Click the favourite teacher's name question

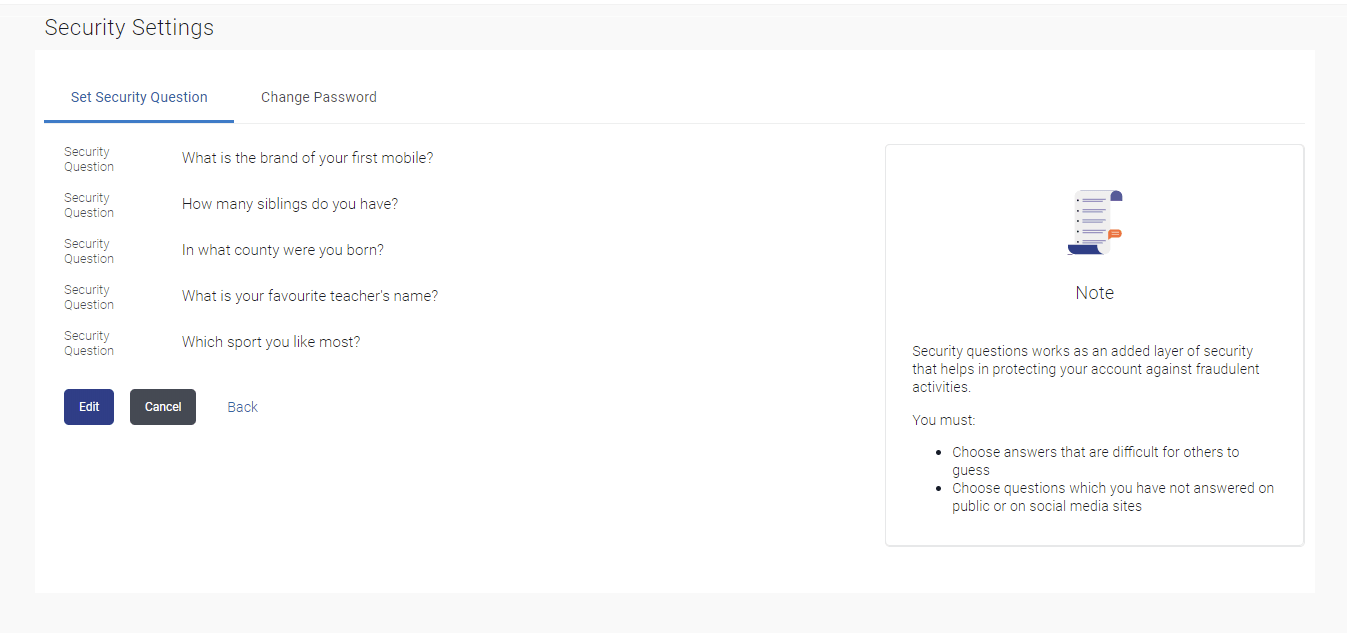[310, 296]
